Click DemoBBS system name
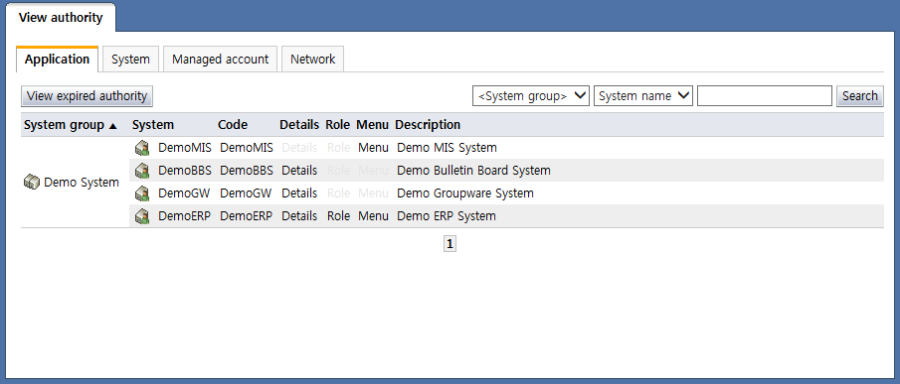 pos(185,170)
